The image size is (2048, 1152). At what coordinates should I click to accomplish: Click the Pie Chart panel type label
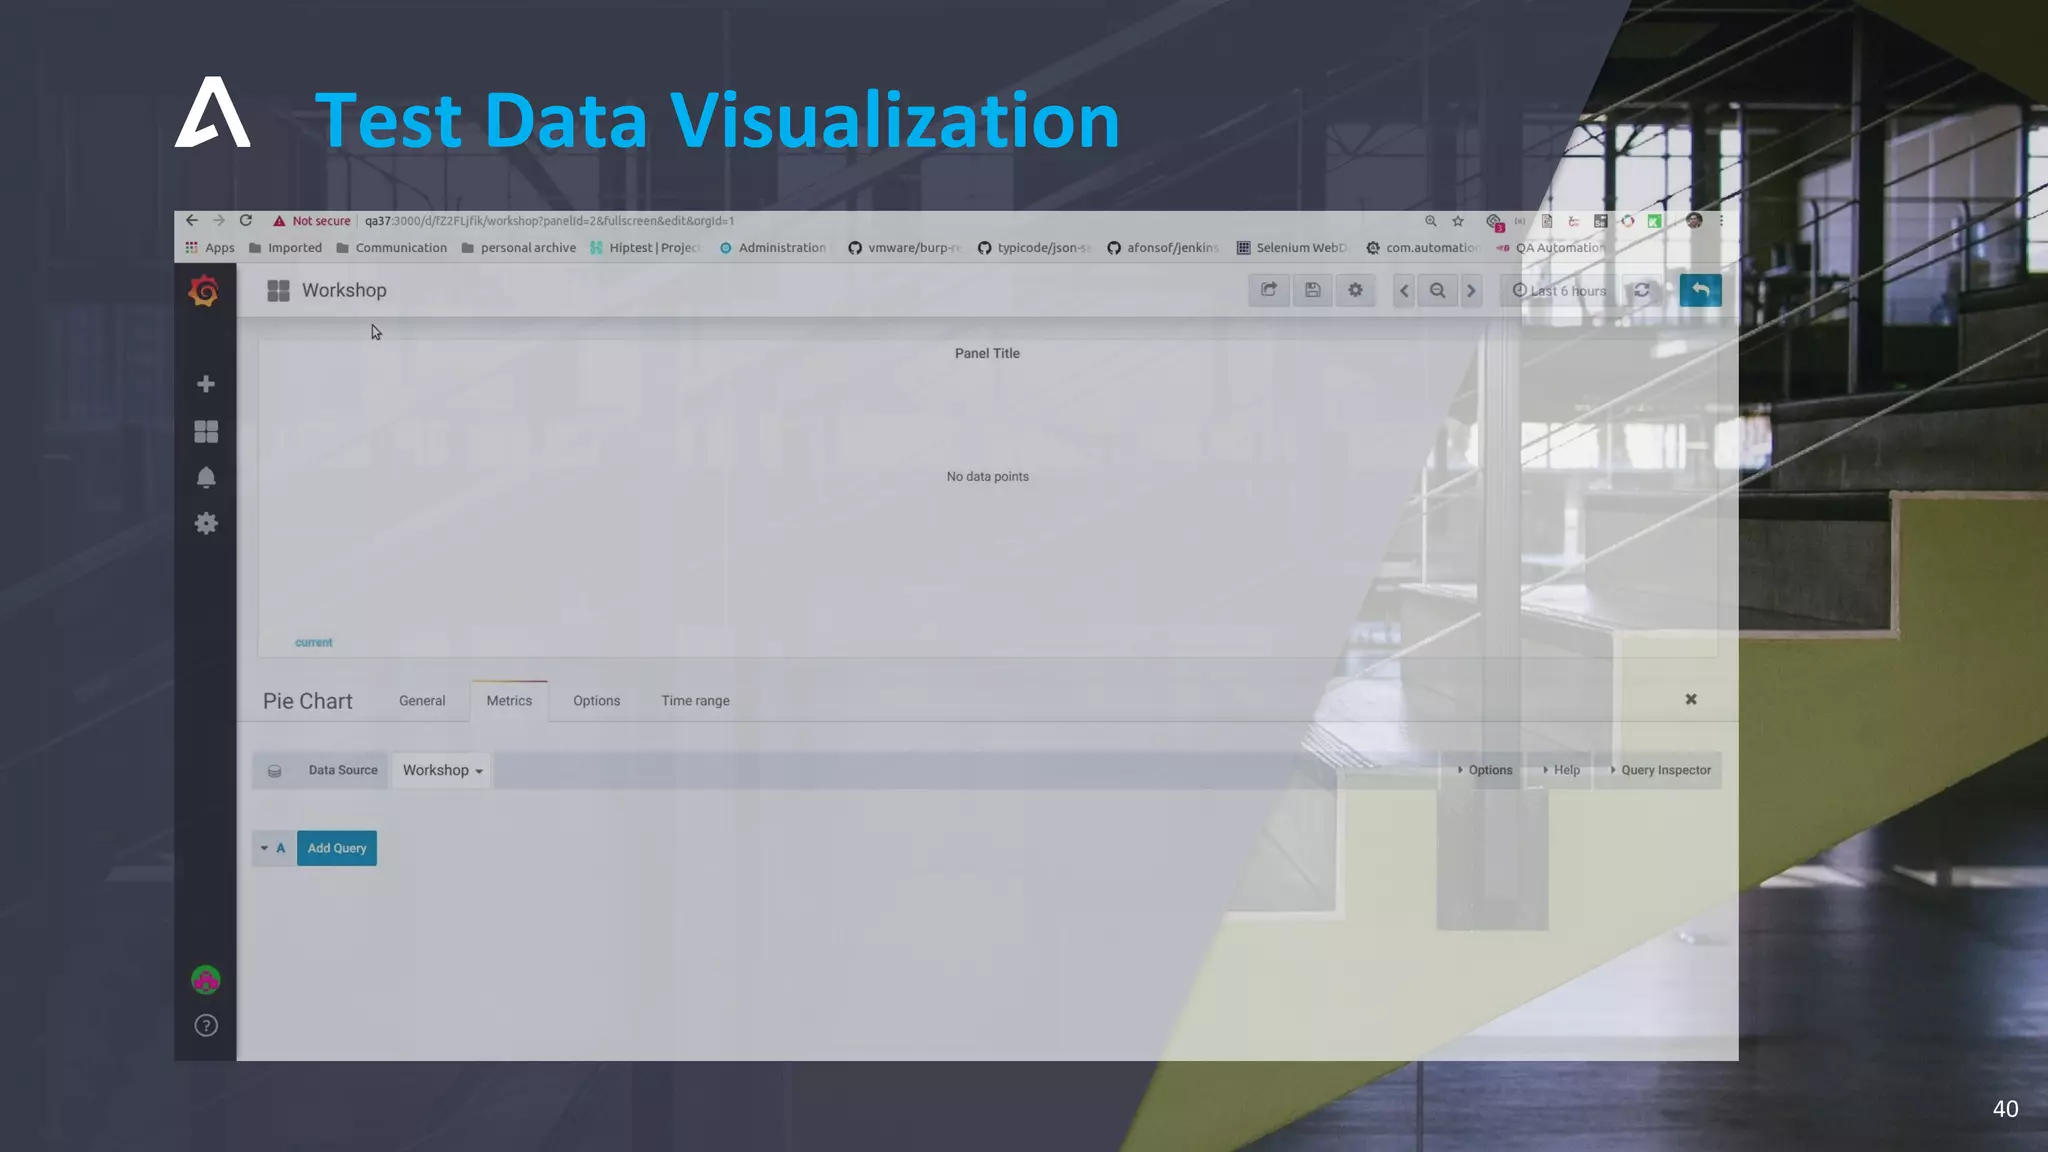(x=308, y=701)
